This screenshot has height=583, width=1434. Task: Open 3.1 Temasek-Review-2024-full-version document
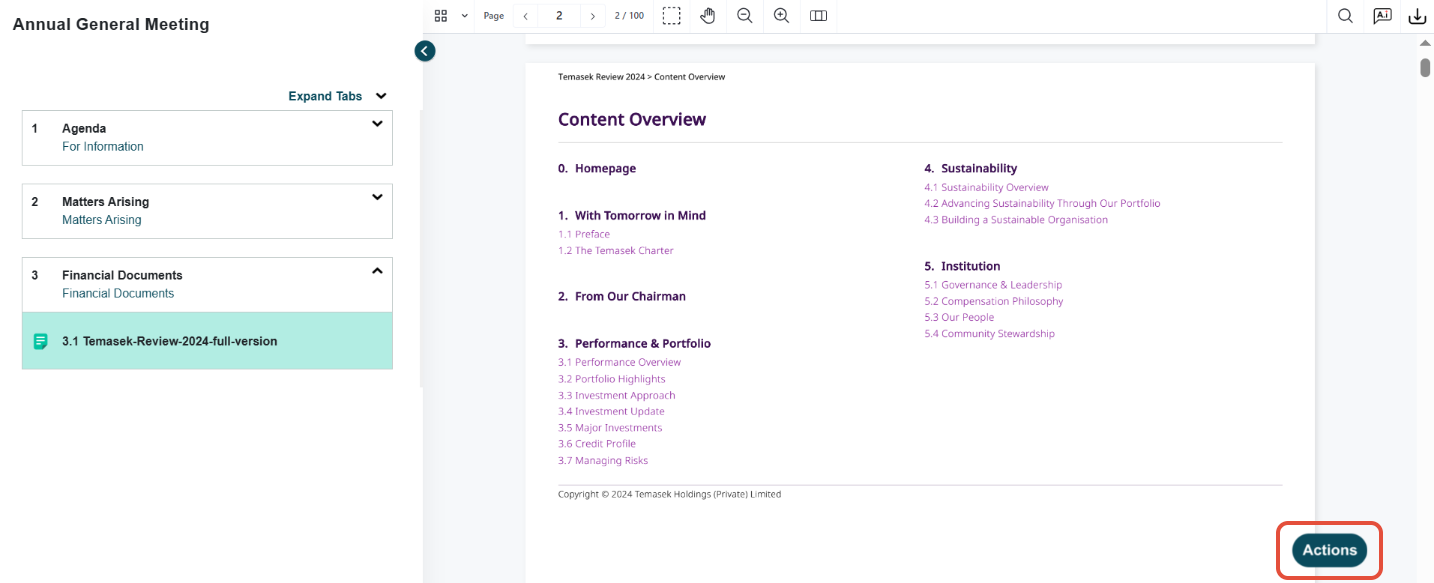coord(207,341)
